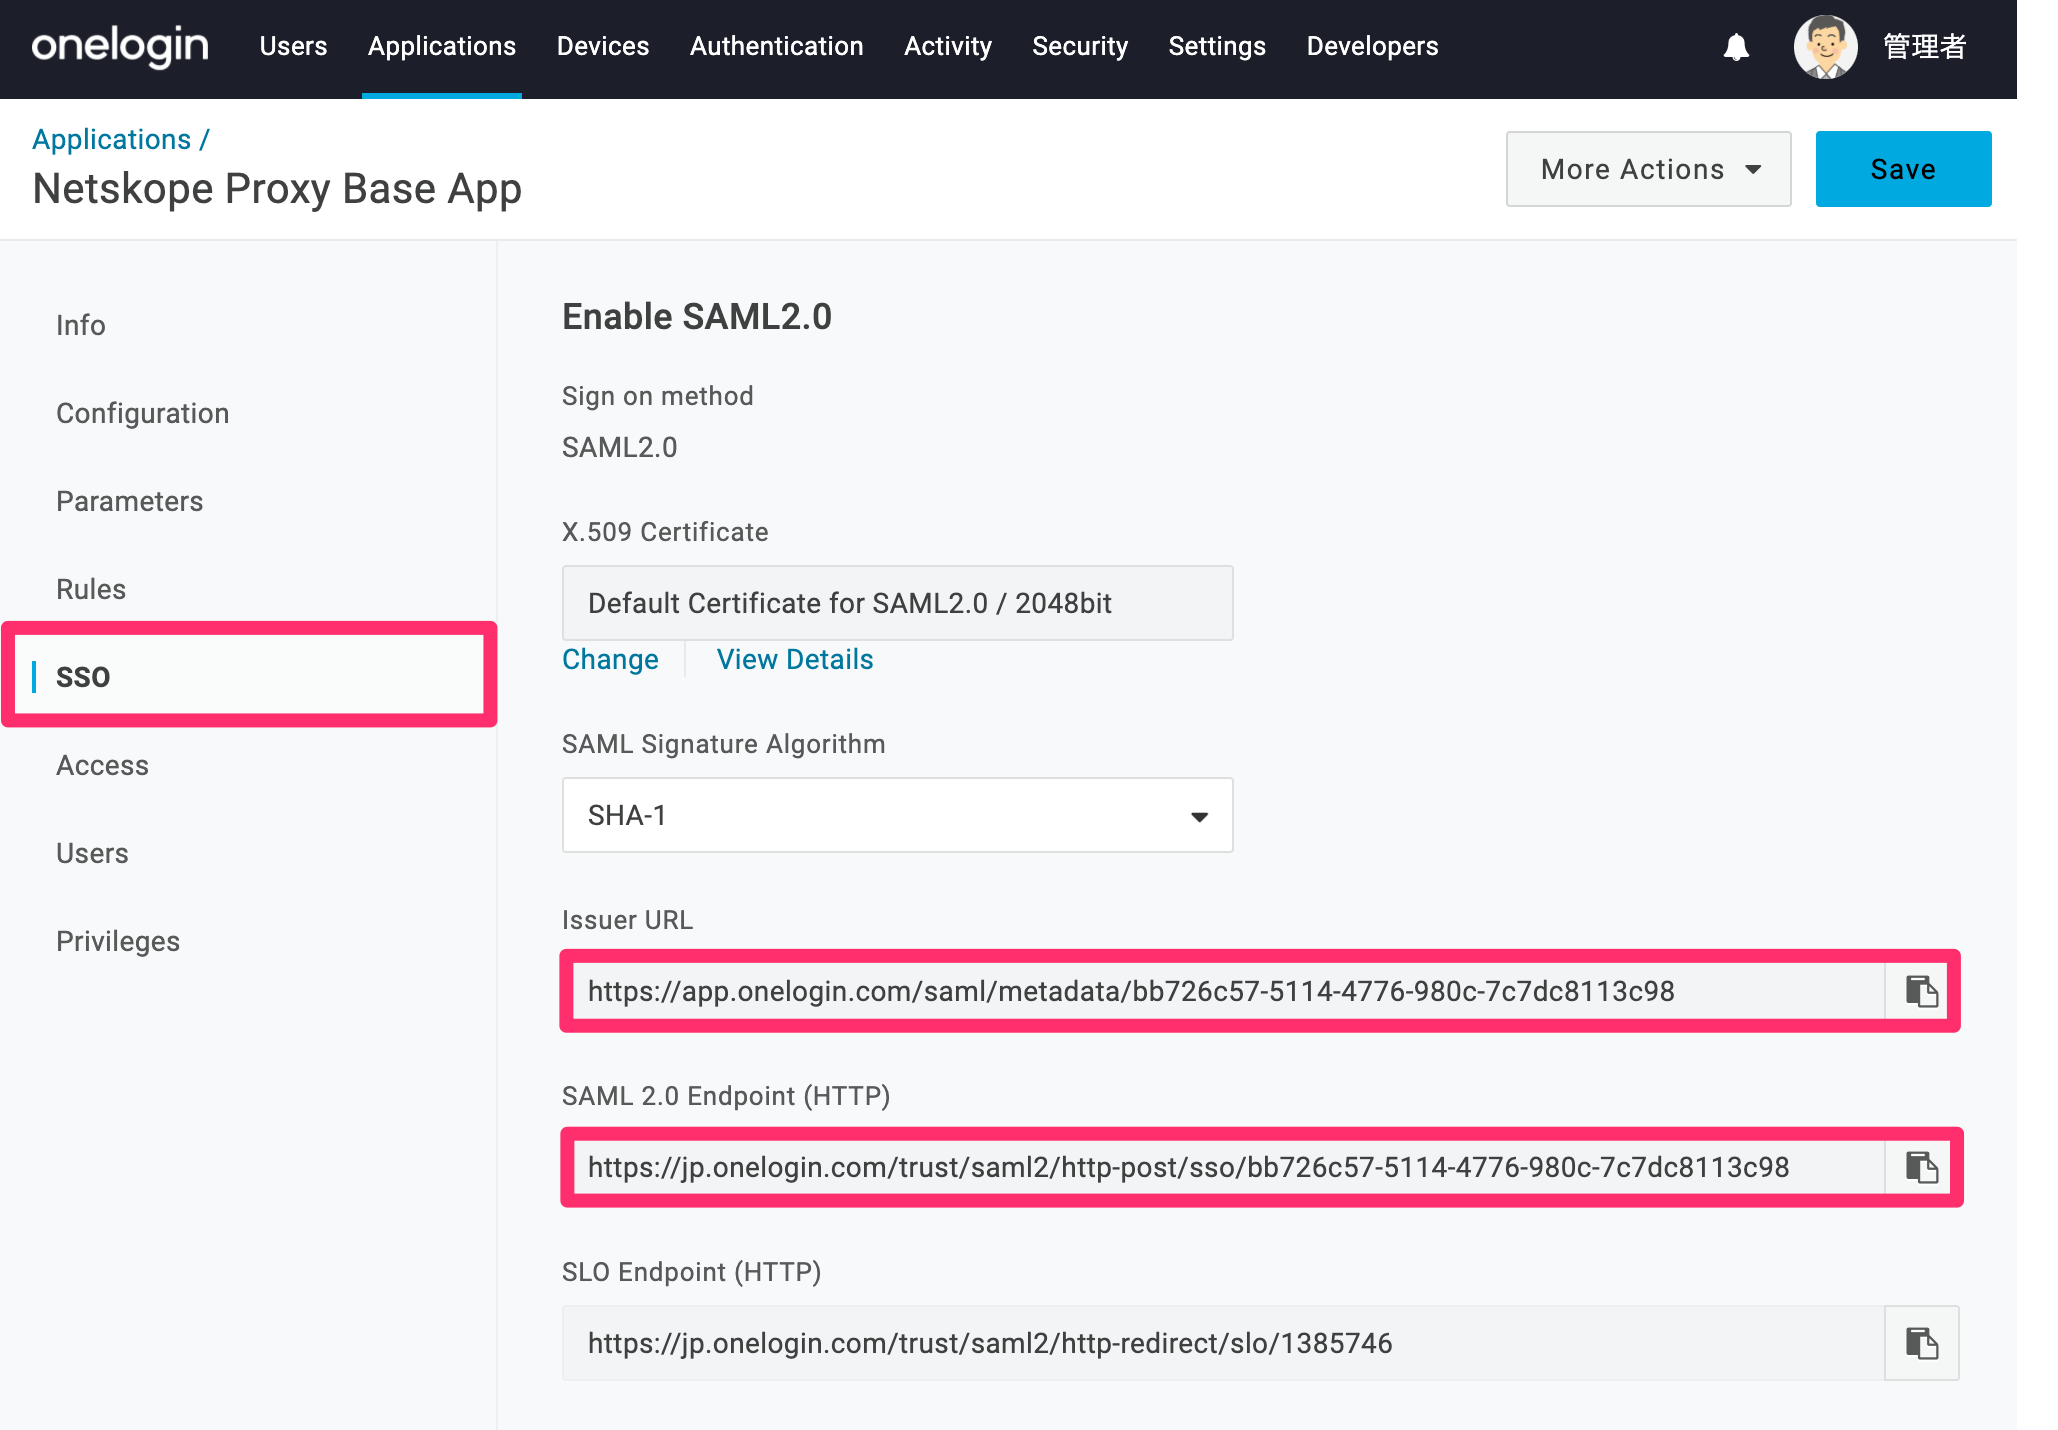Copy the SAML 2.0 Endpoint URL
Screen dimensions: 2058x1430
(1921, 1167)
